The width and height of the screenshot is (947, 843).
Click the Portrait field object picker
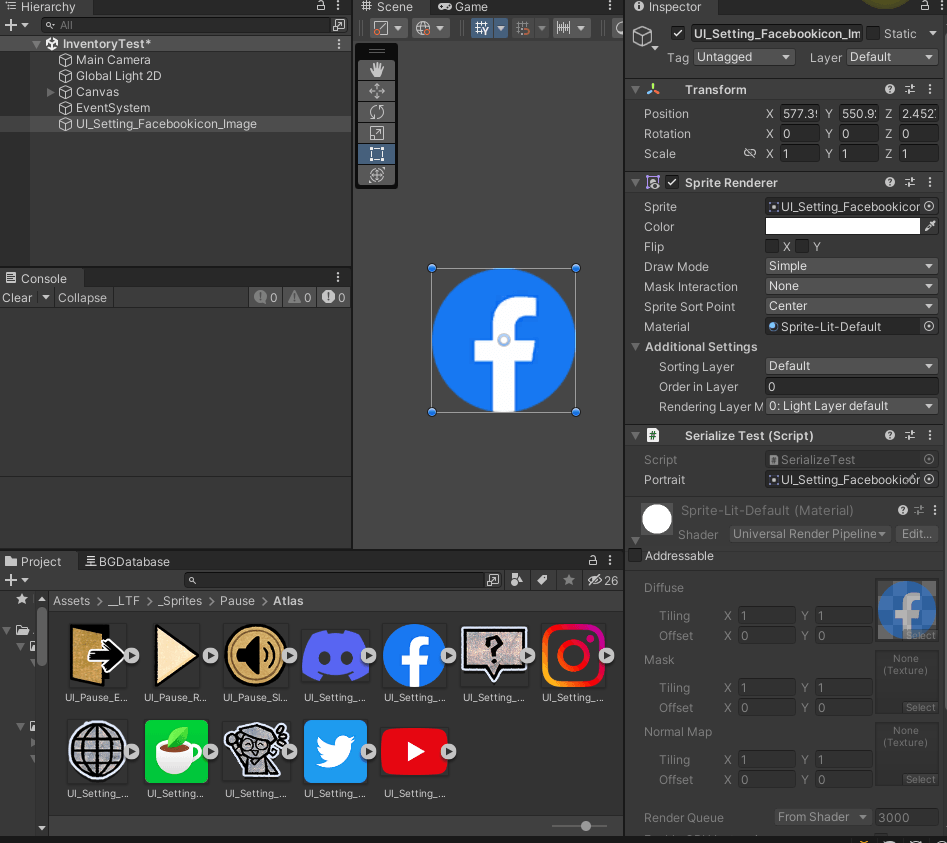tap(929, 479)
